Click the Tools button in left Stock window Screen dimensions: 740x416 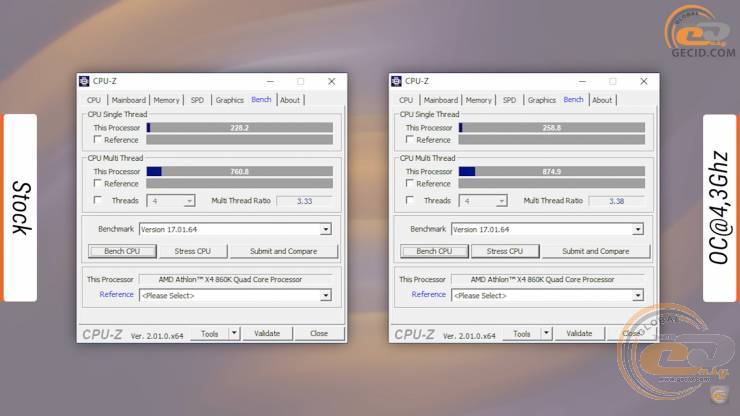point(210,333)
